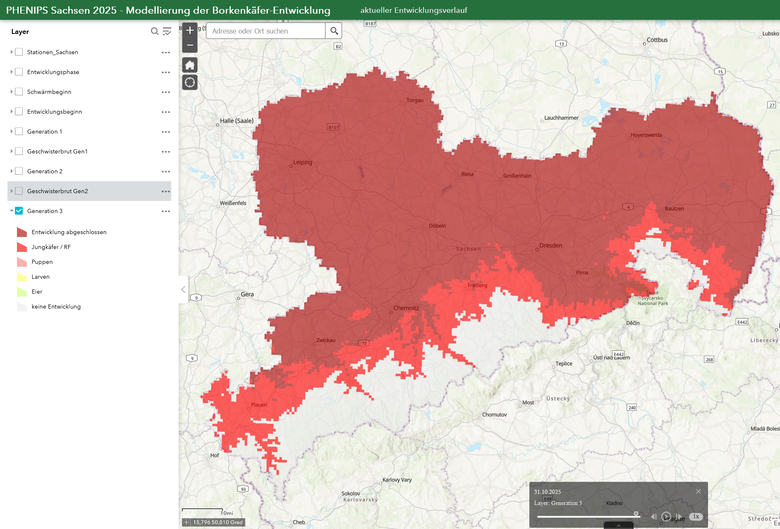The height and width of the screenshot is (529, 780).
Task: Open options menu for Entwicklungsbeginn layer
Action: pos(166,112)
